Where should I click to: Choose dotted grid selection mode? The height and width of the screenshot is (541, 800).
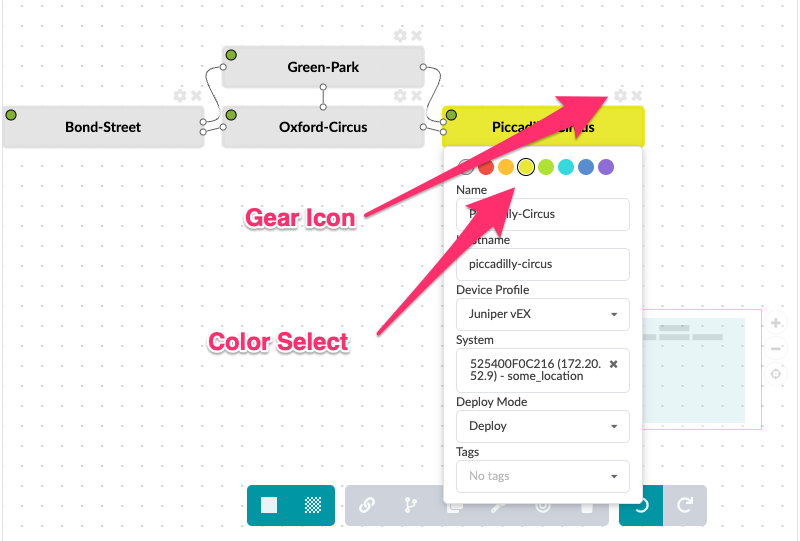(313, 505)
